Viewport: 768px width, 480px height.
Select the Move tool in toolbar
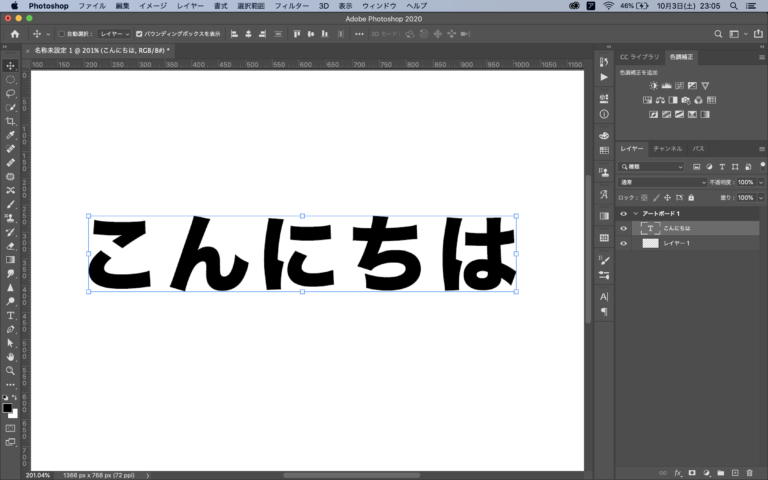10,64
